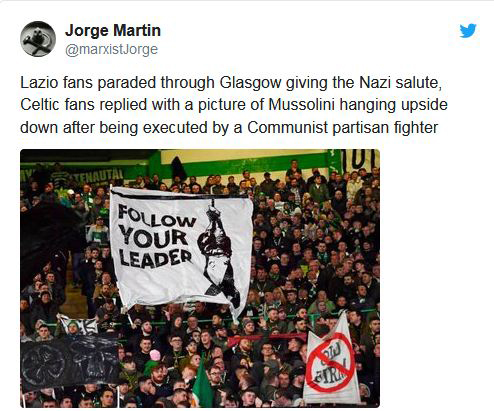The height and width of the screenshot is (411, 494).
Task: Click the tweet's last line about partisan fighter
Action: pyautogui.click(x=229, y=128)
